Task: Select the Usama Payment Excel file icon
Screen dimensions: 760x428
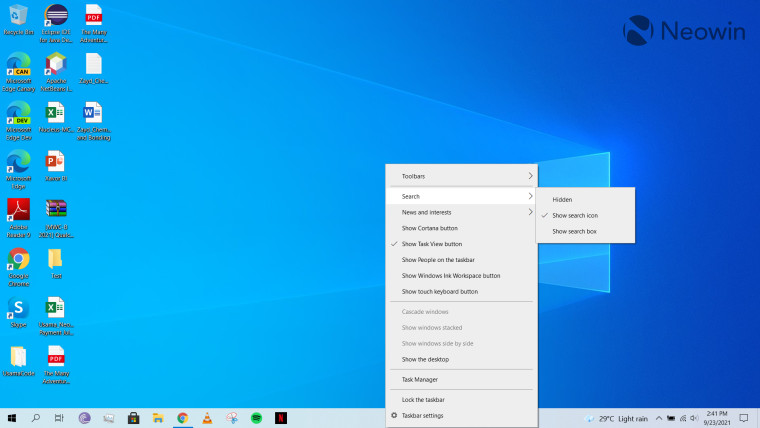Action: 56,316
